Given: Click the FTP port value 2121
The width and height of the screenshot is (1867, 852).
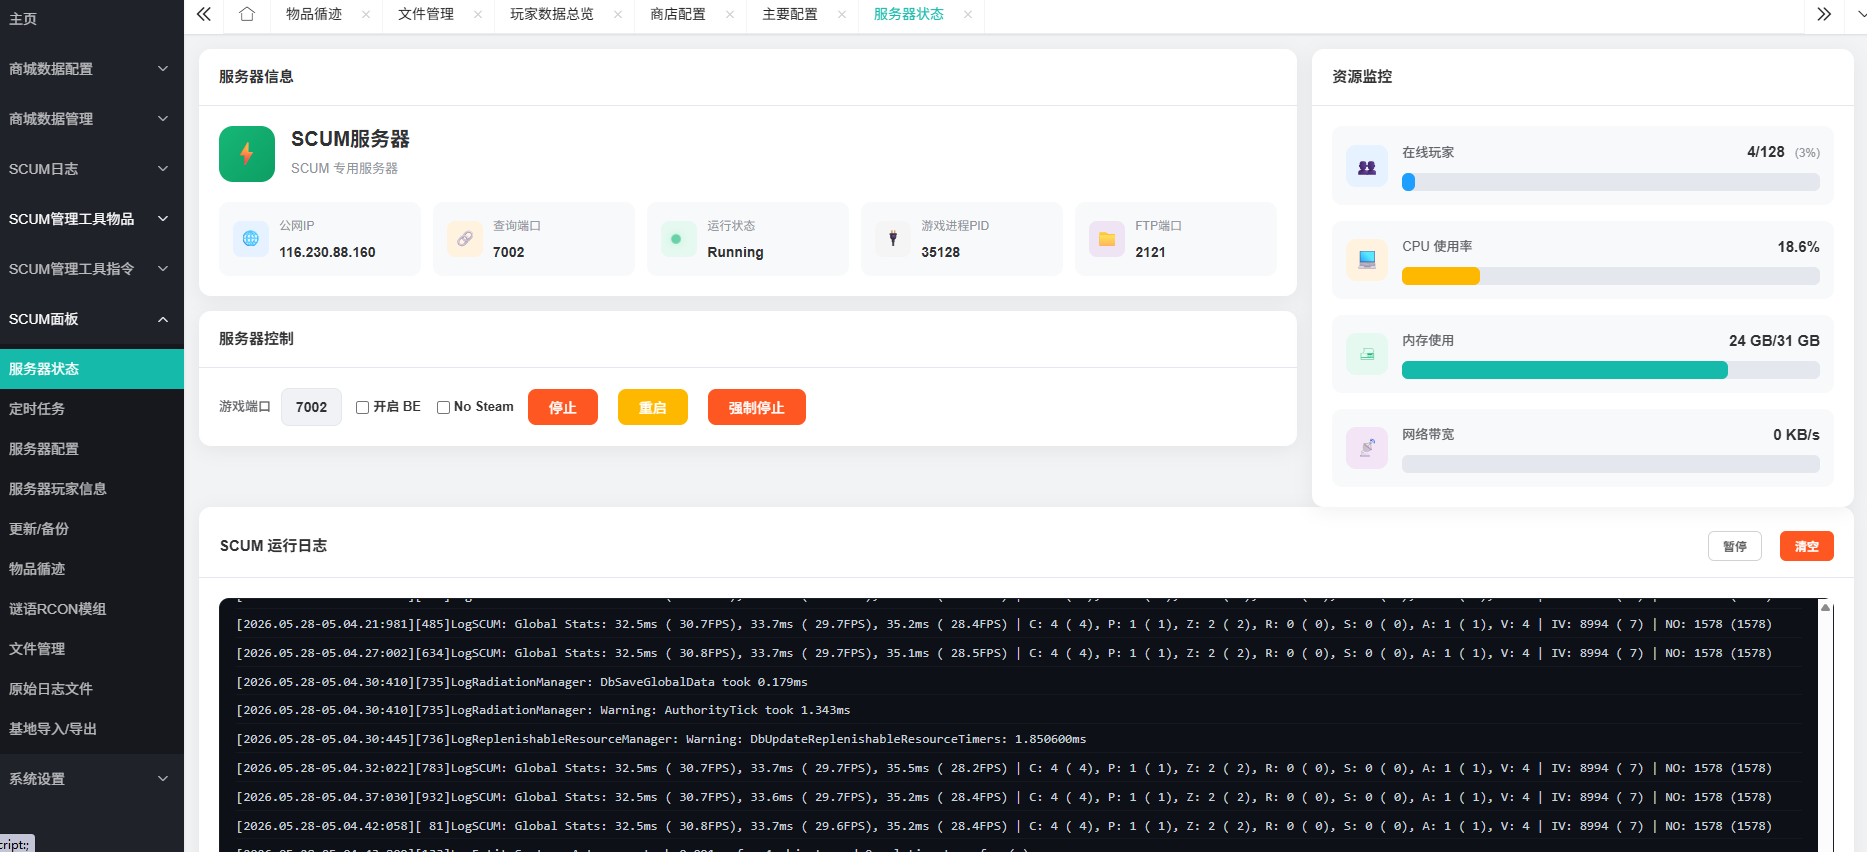Looking at the screenshot, I should [1151, 252].
